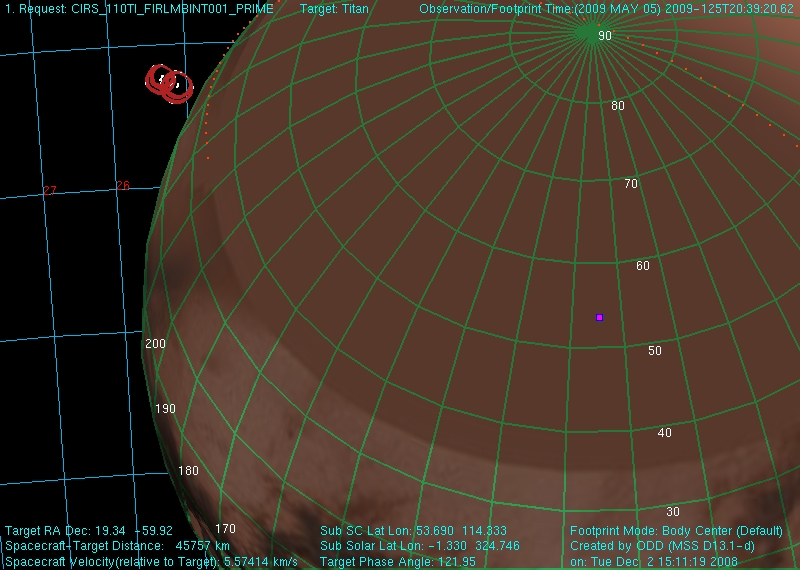Click the Footprint Mode: Body Center text

coord(677,531)
